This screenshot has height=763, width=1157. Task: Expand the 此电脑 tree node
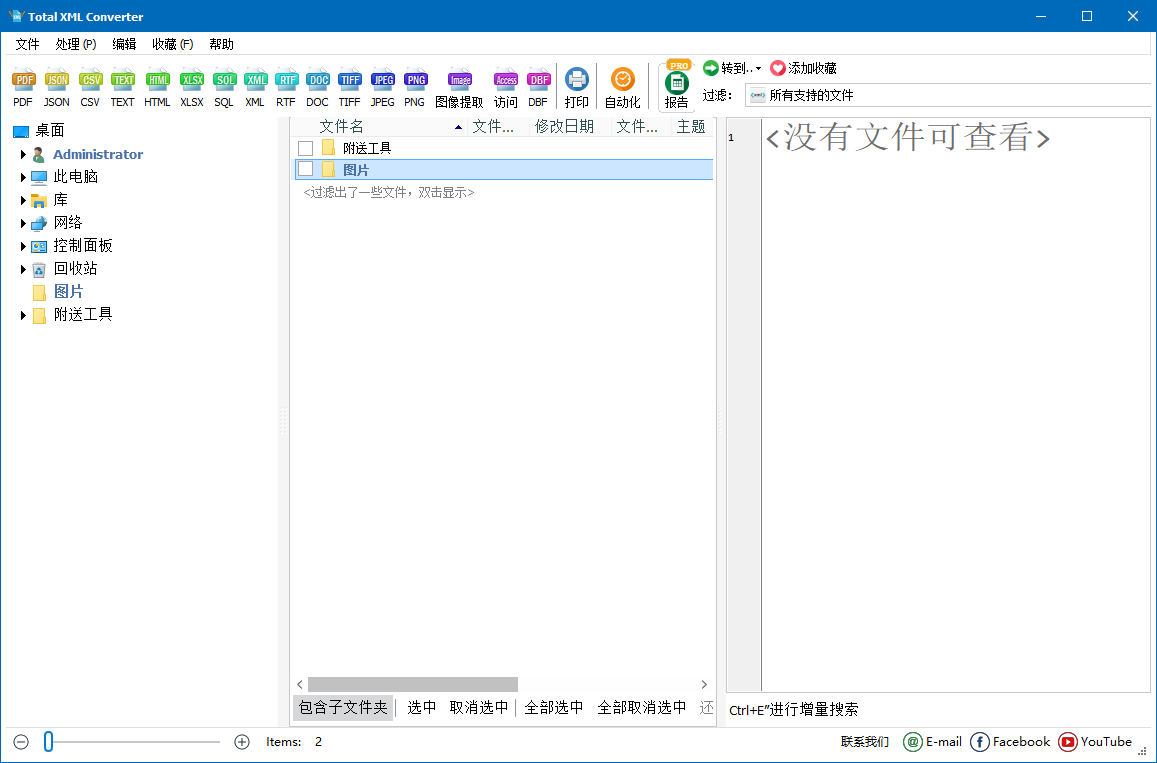pos(24,176)
